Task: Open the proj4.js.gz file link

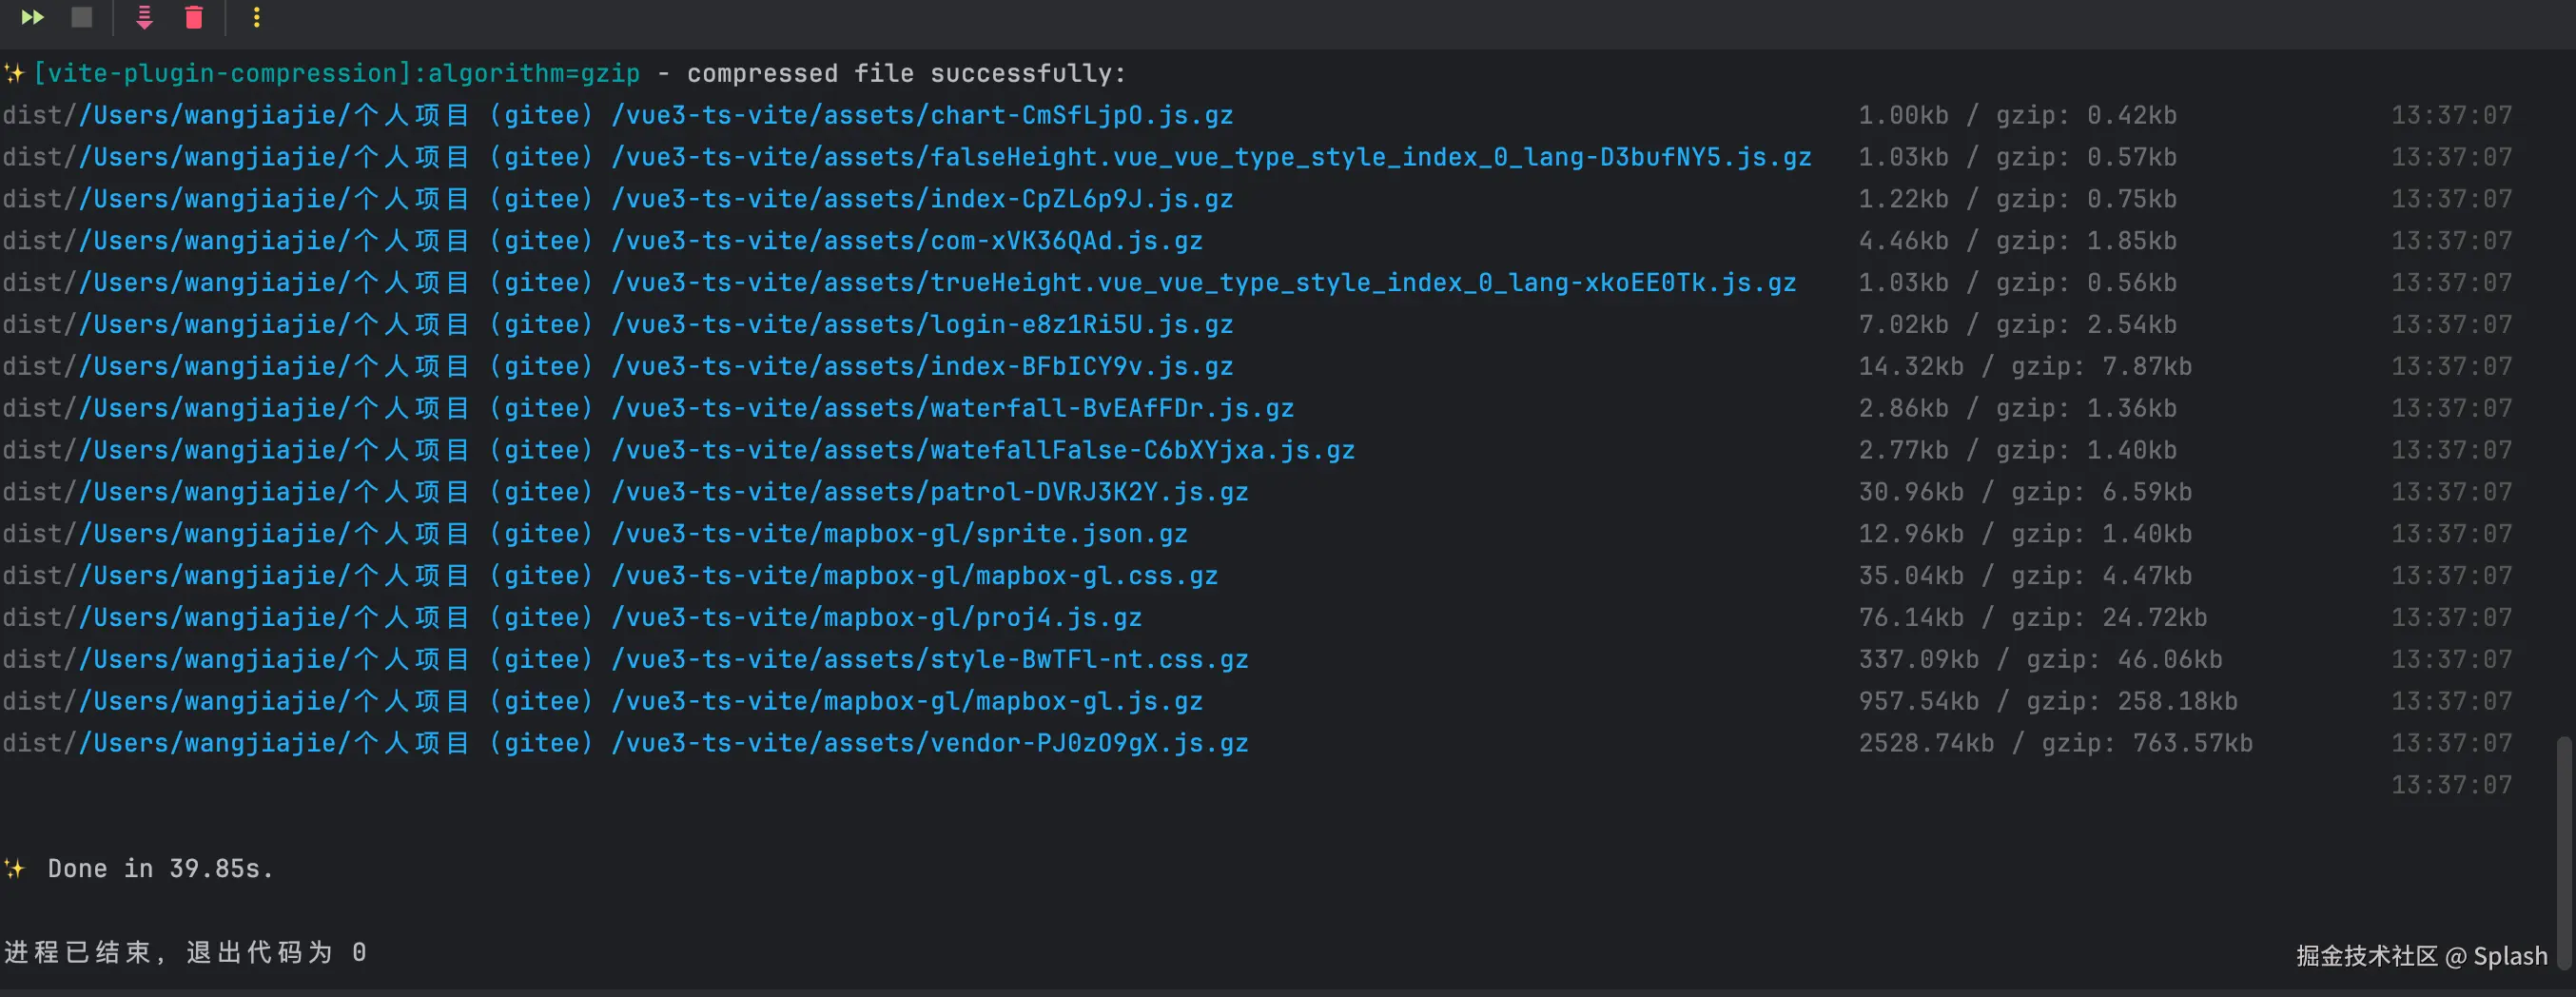Action: coord(610,618)
